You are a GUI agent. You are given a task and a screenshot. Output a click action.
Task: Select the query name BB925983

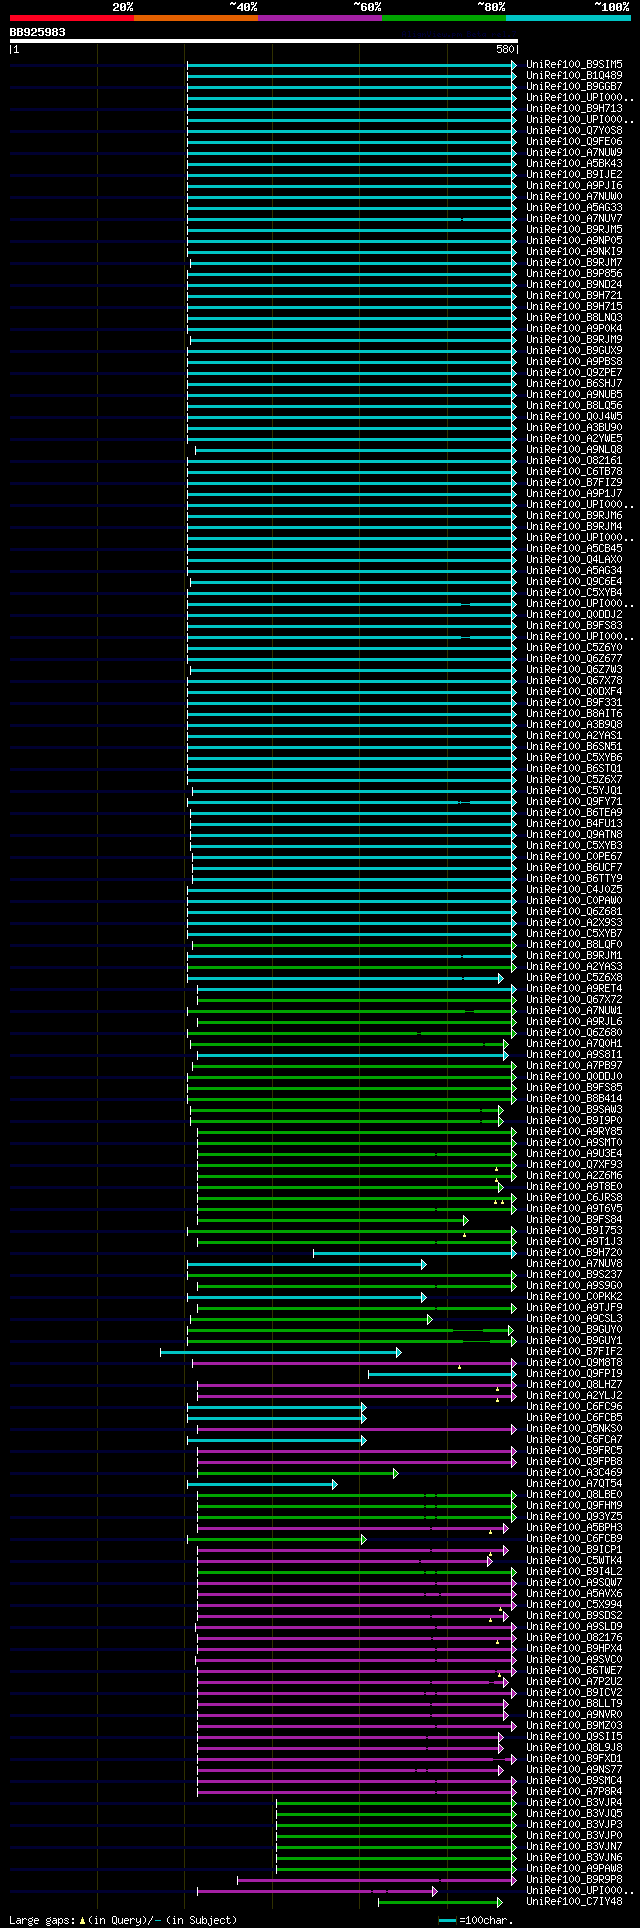pyautogui.click(x=38, y=32)
